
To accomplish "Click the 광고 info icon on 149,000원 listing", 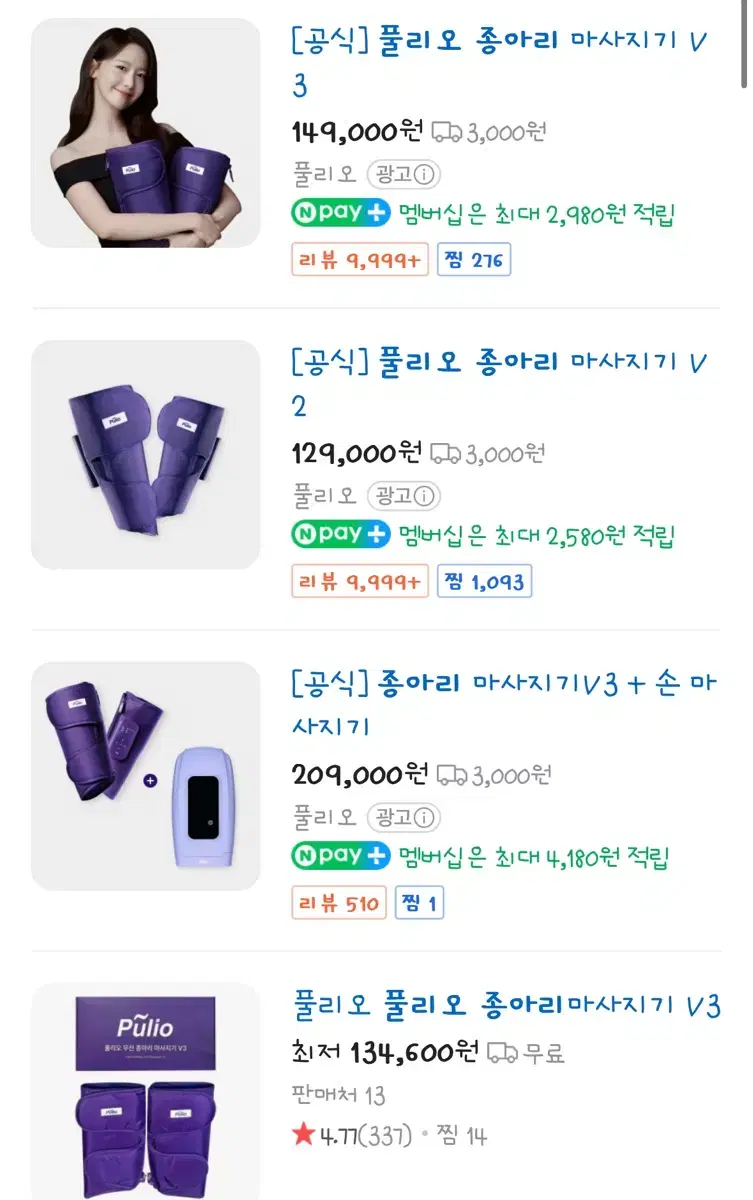I will click(x=425, y=174).
